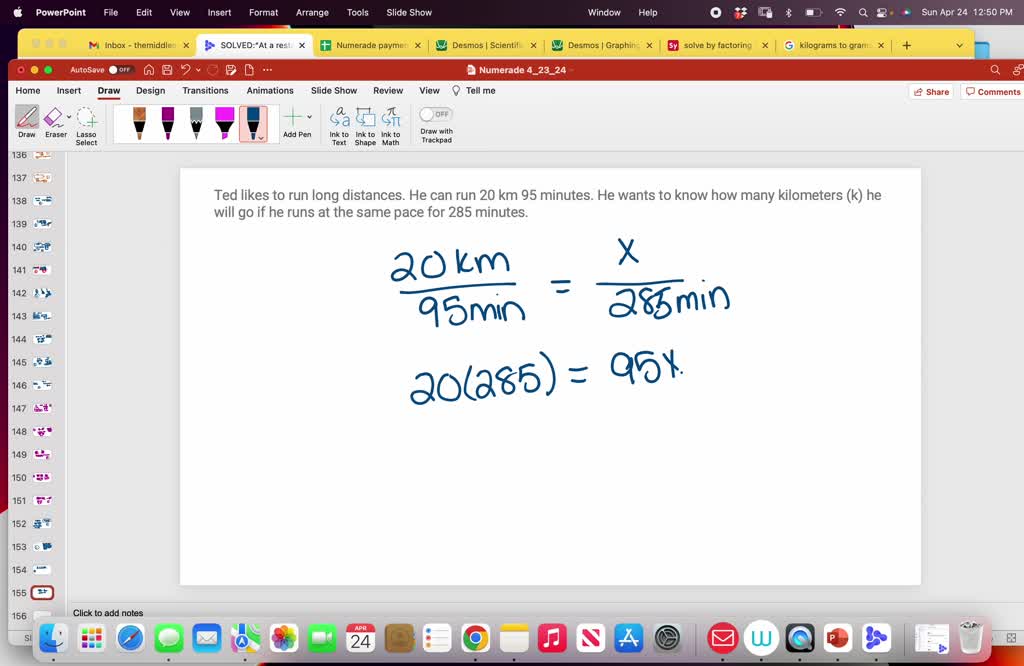Screen dimensions: 1024x666
Task: Expand the dark blue pen options chevron
Action: 262,138
